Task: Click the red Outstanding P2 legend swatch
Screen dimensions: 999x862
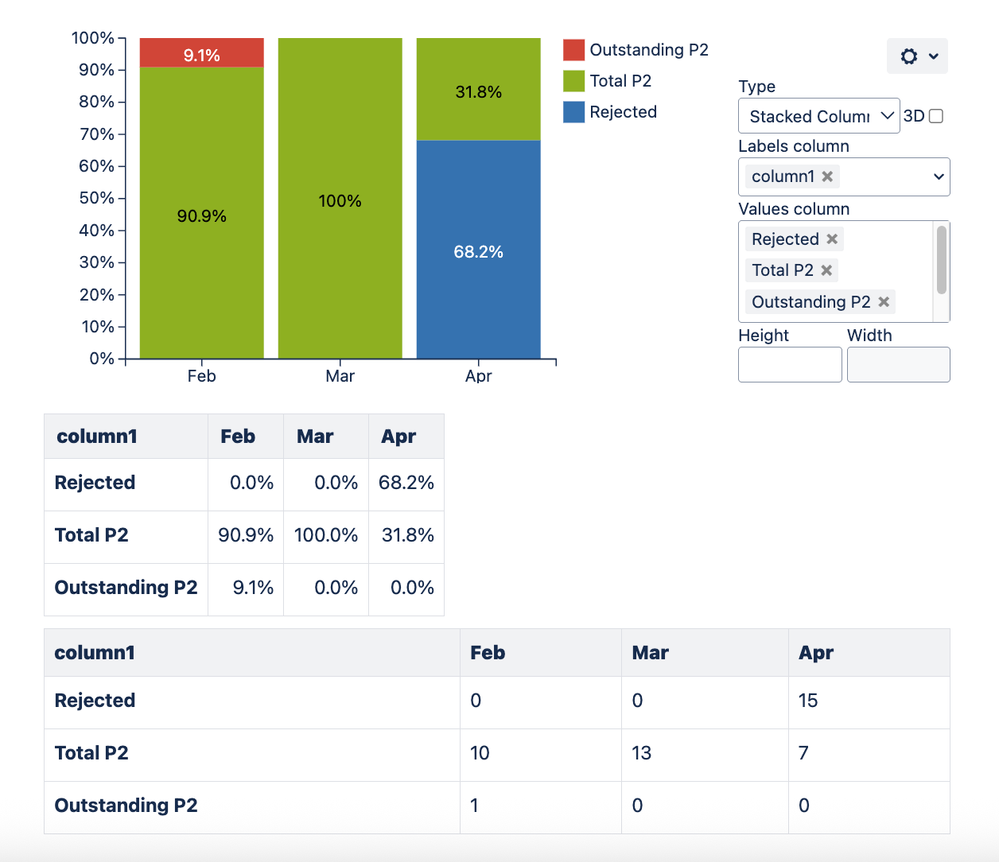Action: tap(574, 50)
